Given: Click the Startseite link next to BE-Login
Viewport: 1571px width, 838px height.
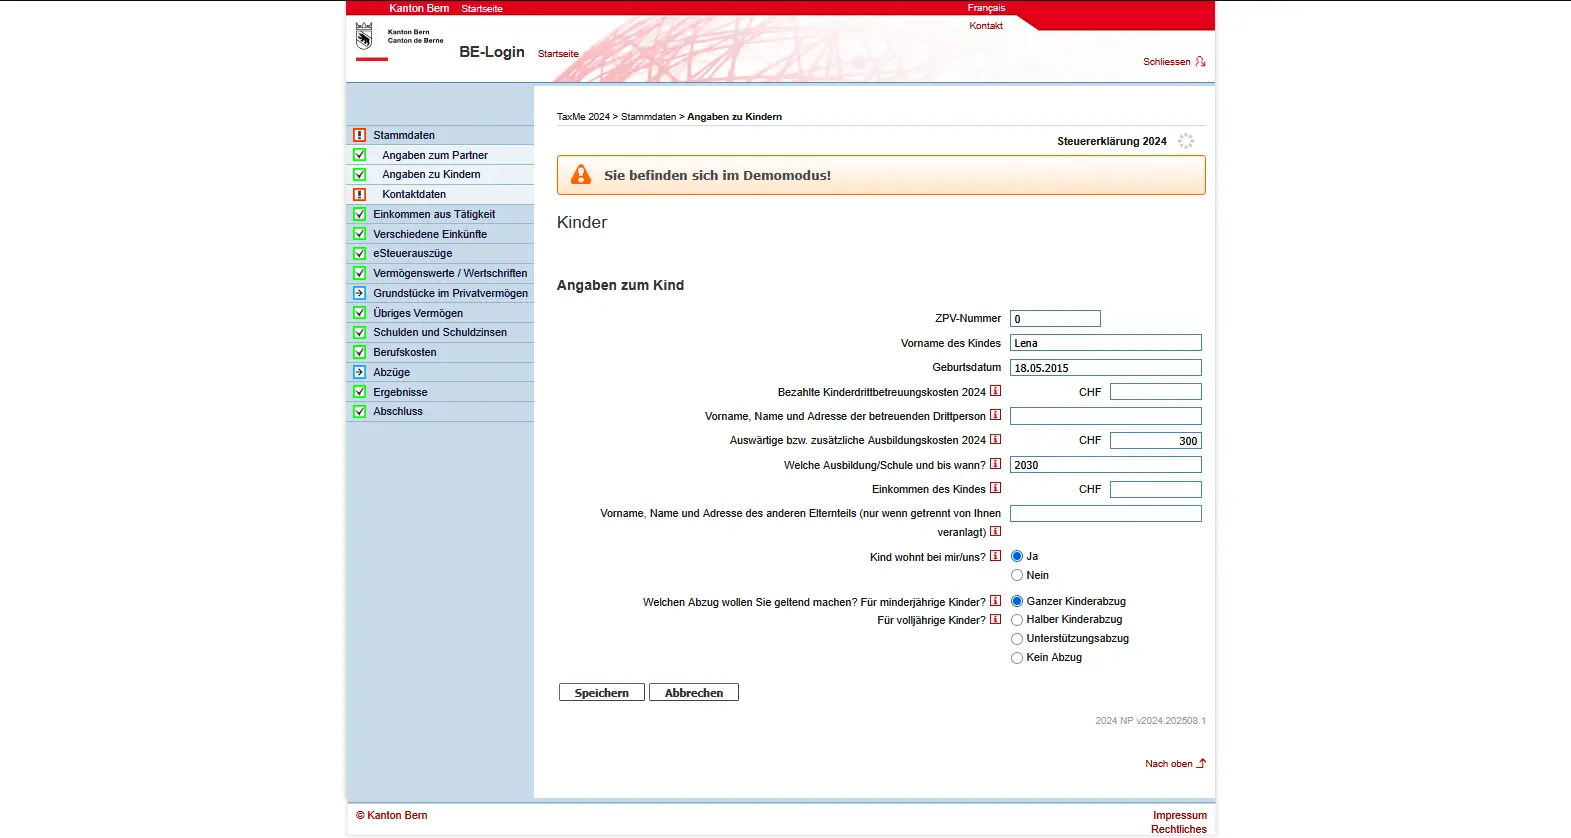Looking at the screenshot, I should point(558,54).
